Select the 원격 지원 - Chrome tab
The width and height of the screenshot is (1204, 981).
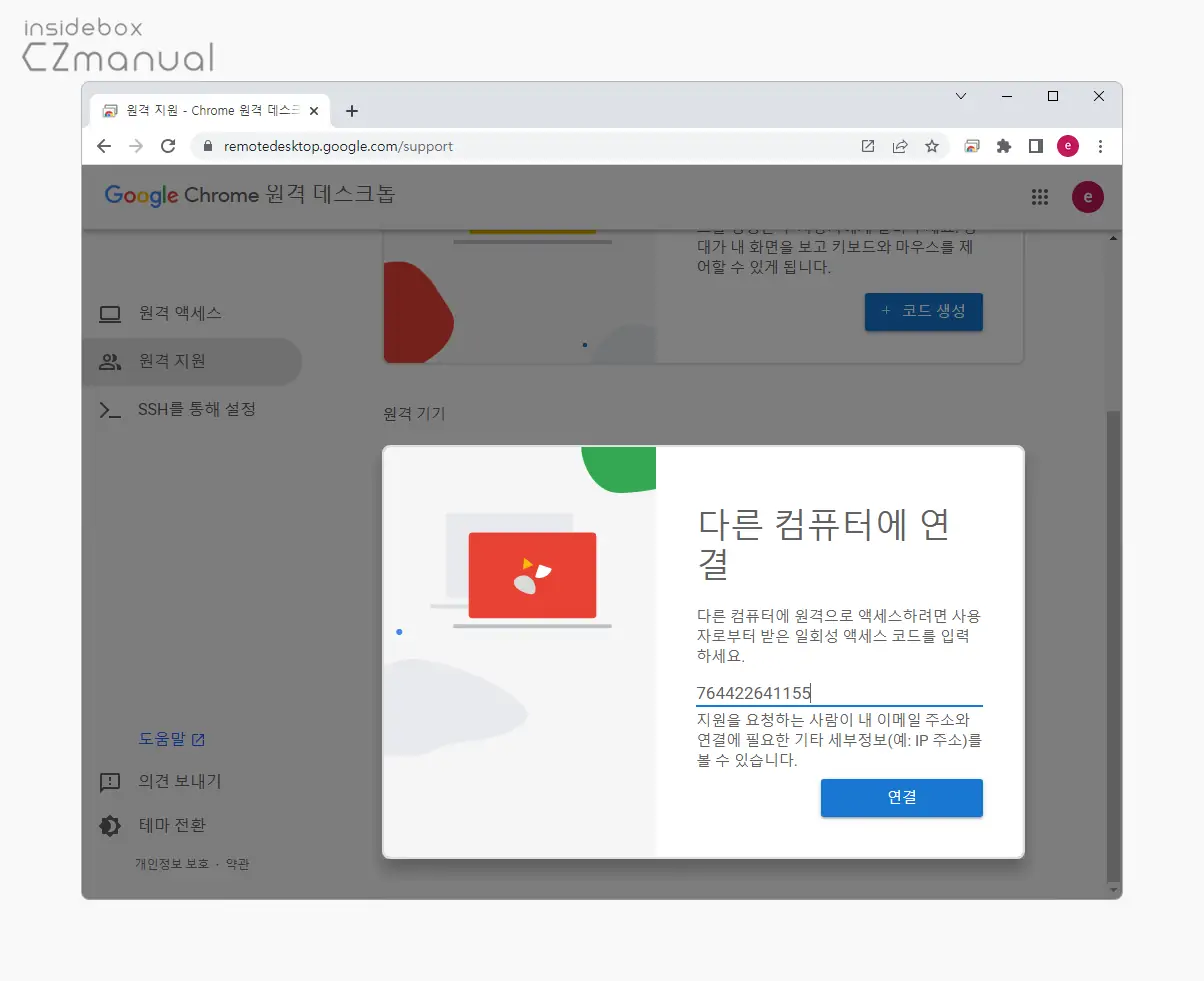[210, 111]
